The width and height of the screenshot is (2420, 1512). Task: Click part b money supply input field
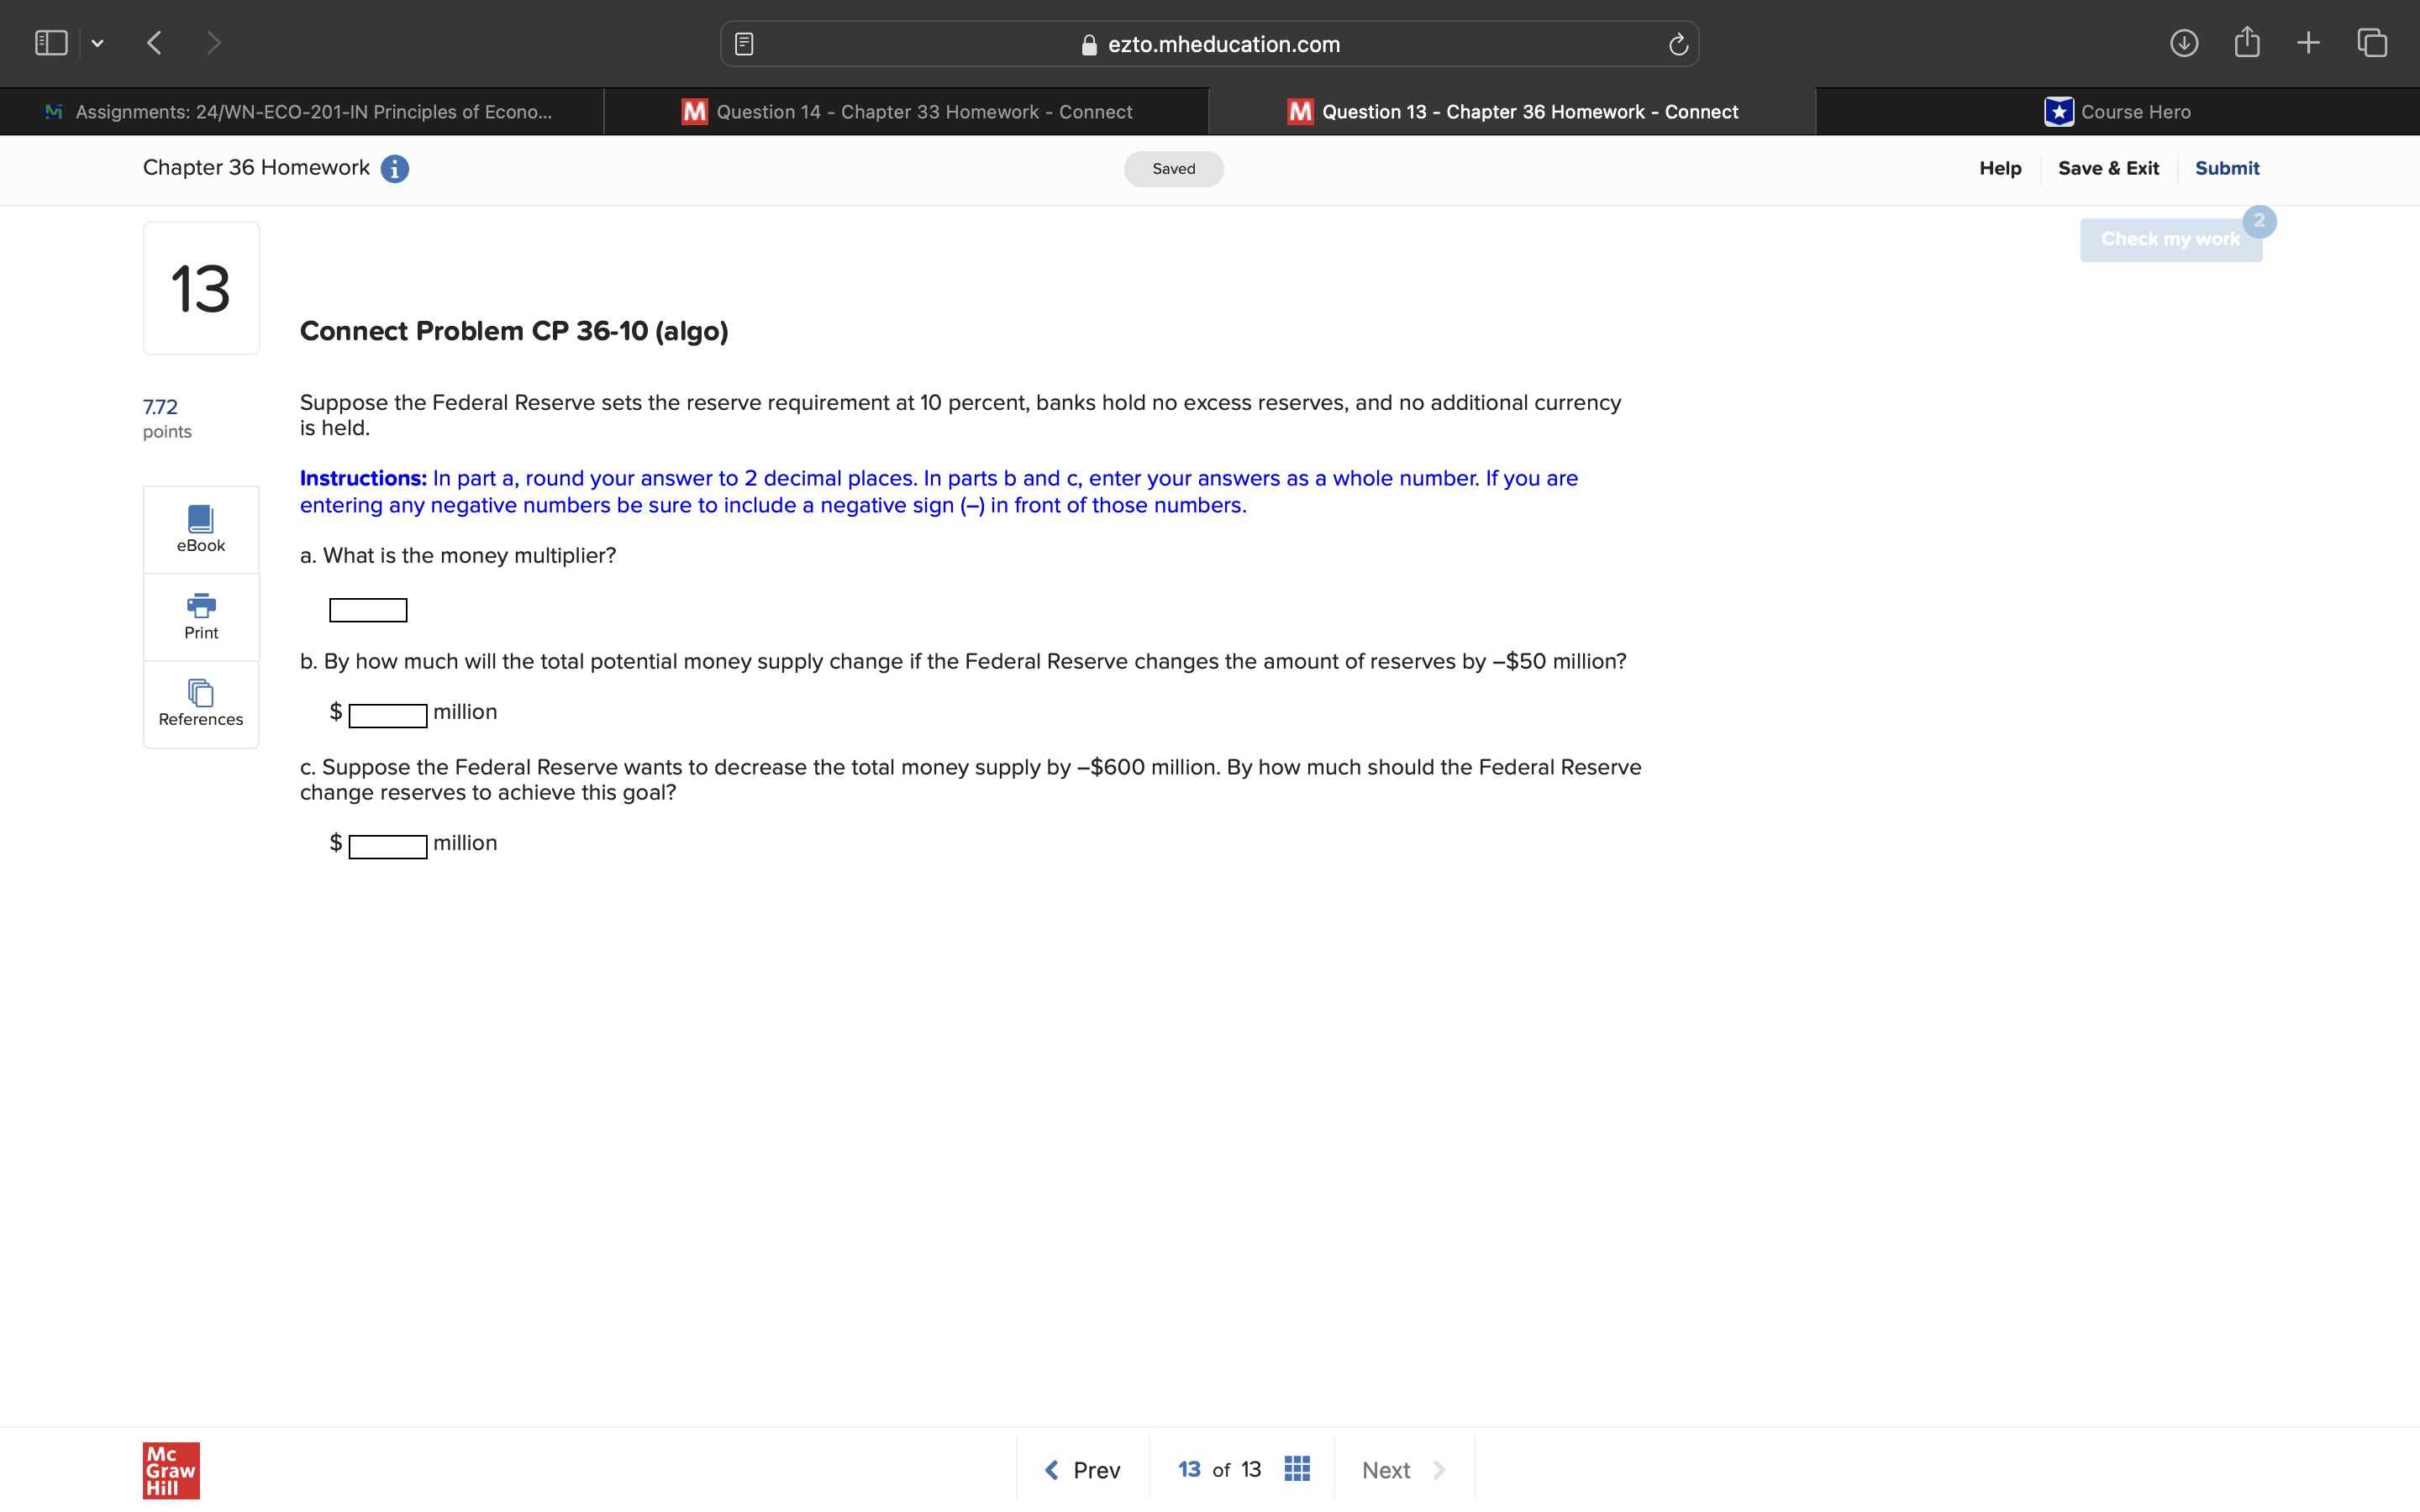[x=388, y=715]
